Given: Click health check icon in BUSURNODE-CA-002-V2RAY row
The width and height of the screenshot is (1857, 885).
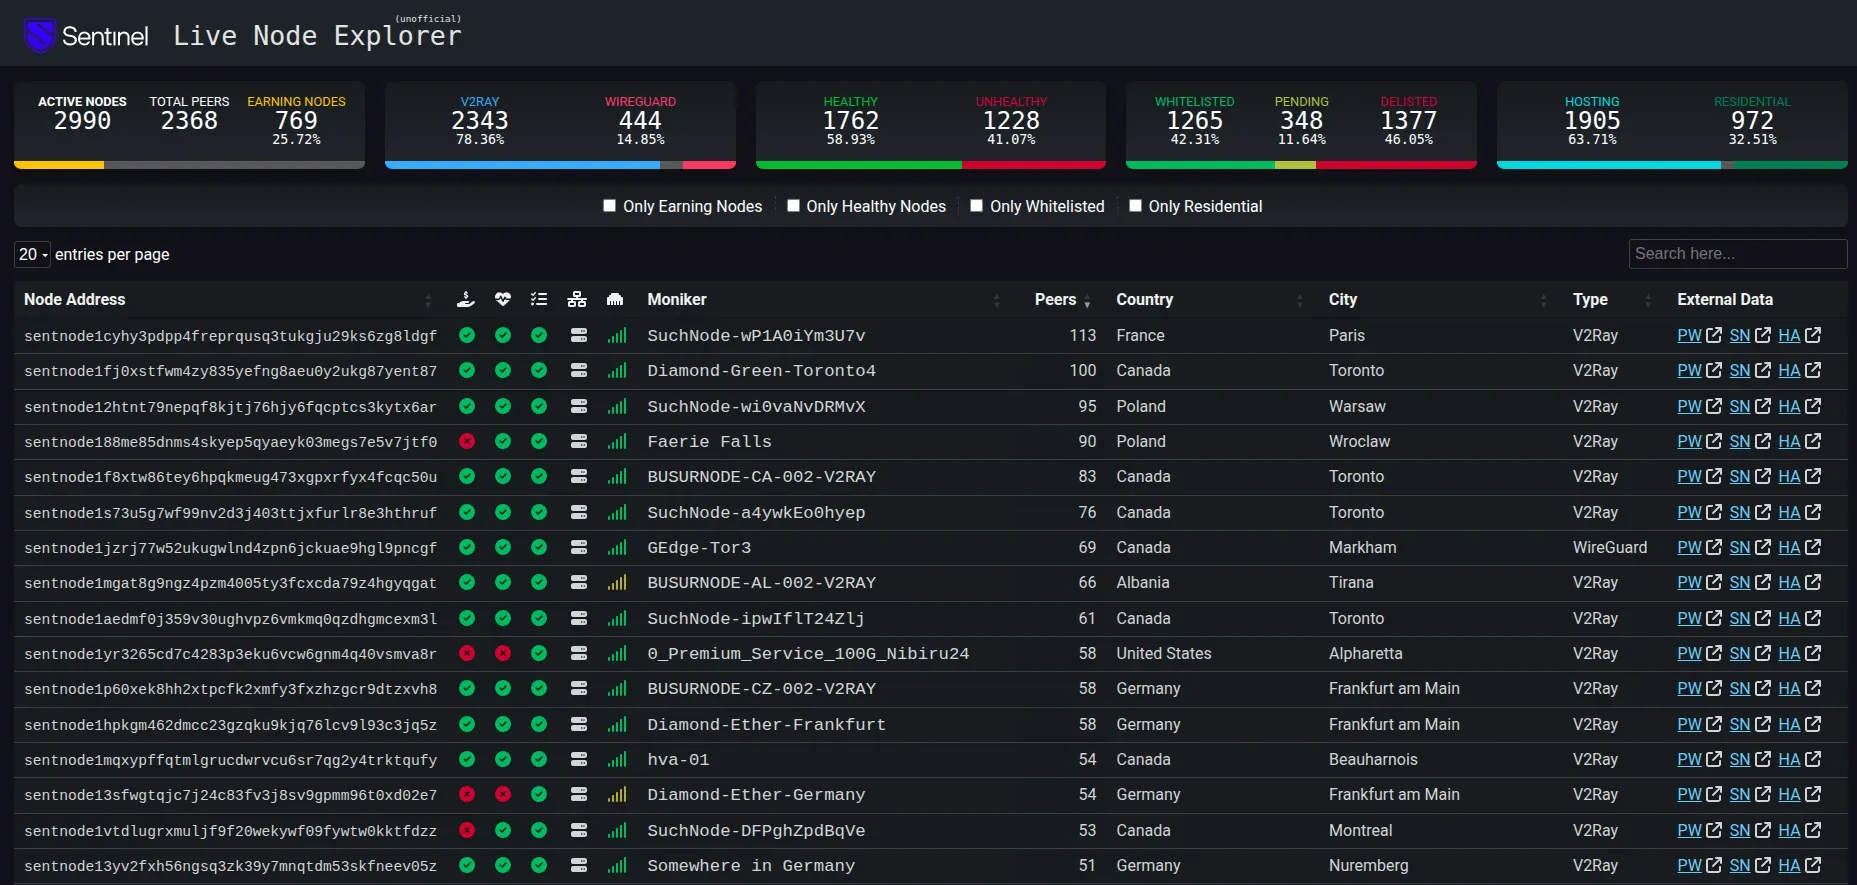Looking at the screenshot, I should click(503, 476).
